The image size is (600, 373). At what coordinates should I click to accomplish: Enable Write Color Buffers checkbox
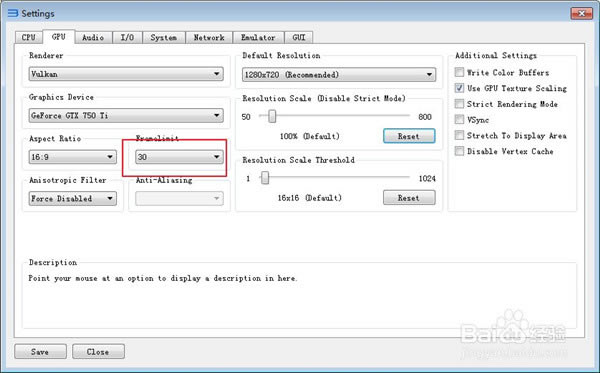pos(459,72)
